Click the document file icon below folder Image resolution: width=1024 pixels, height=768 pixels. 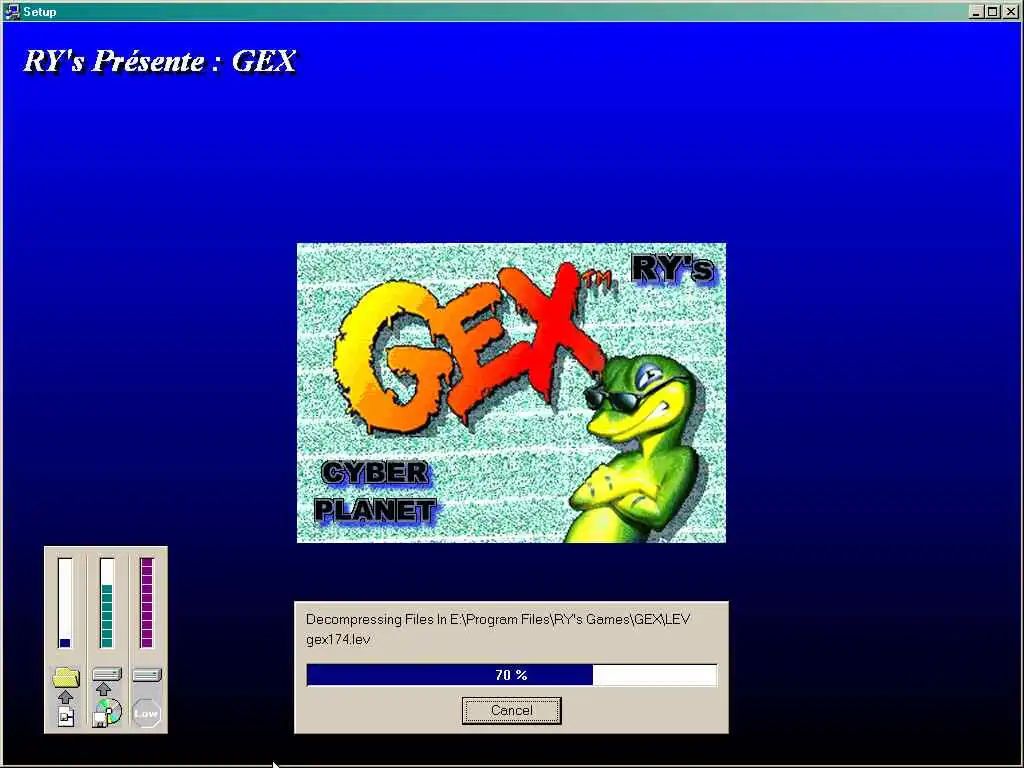point(66,716)
